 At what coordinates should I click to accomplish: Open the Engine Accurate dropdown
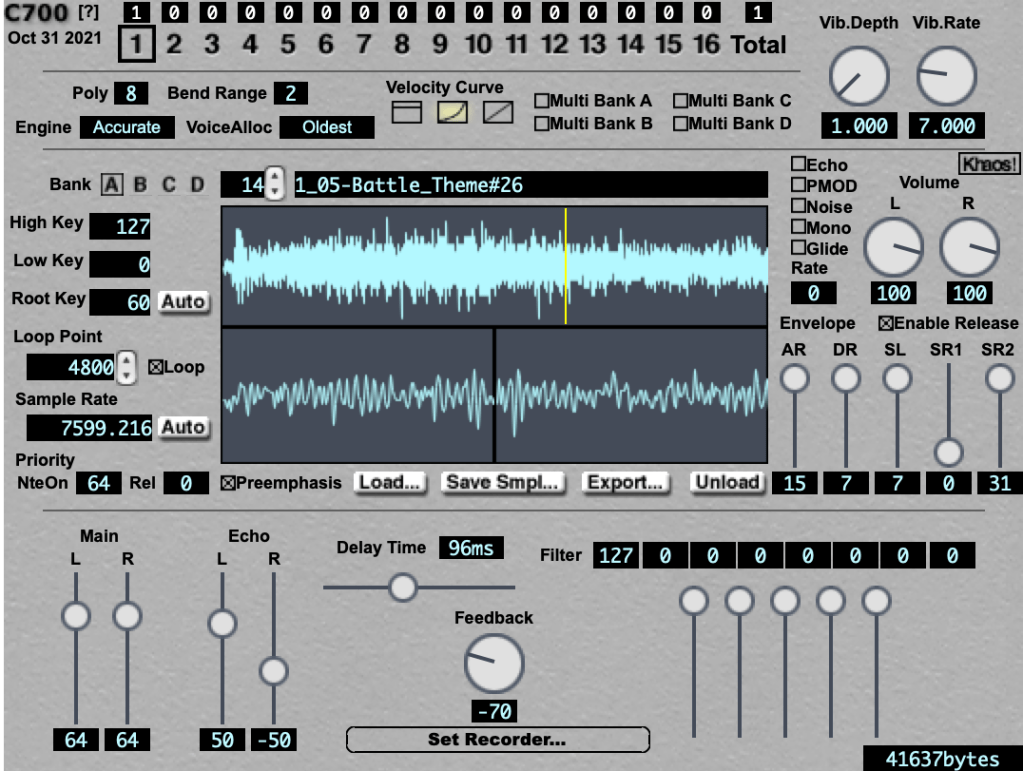(x=126, y=127)
